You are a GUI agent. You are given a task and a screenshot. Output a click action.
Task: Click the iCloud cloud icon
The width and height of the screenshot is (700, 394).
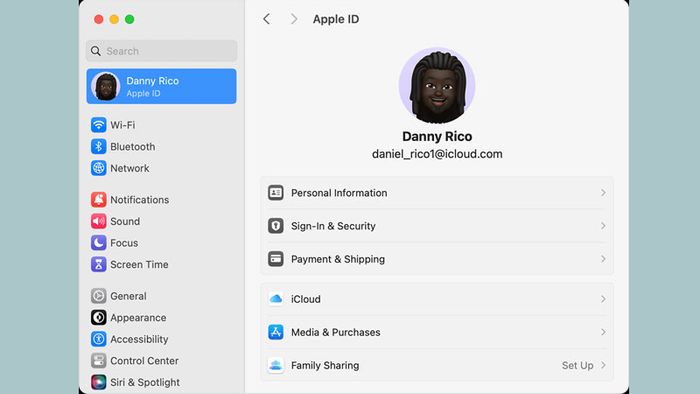click(x=275, y=299)
